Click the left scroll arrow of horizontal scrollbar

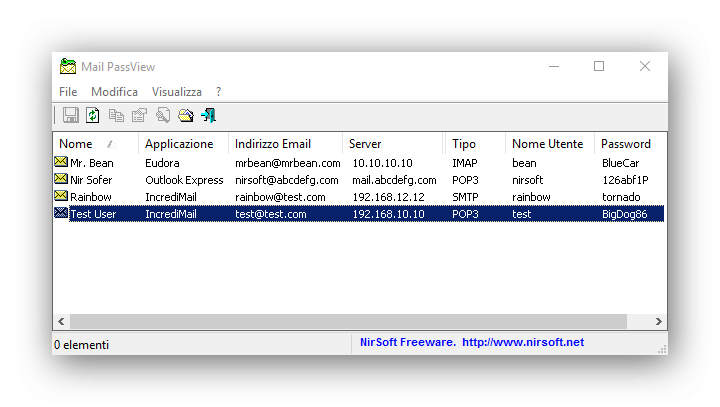[x=62, y=322]
